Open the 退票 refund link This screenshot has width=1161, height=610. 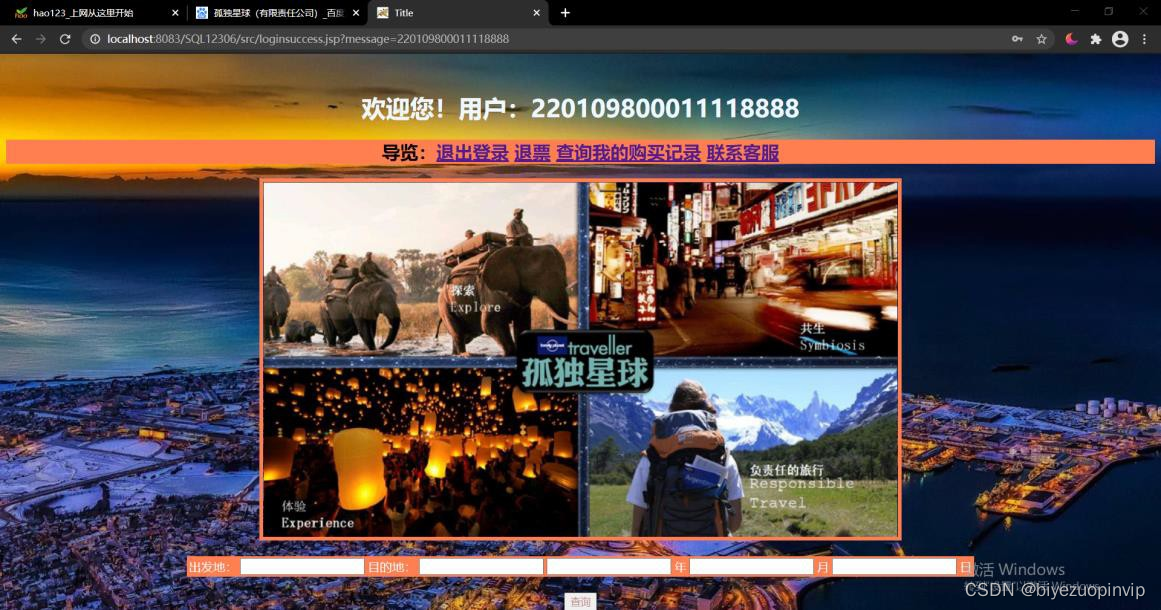(x=532, y=152)
